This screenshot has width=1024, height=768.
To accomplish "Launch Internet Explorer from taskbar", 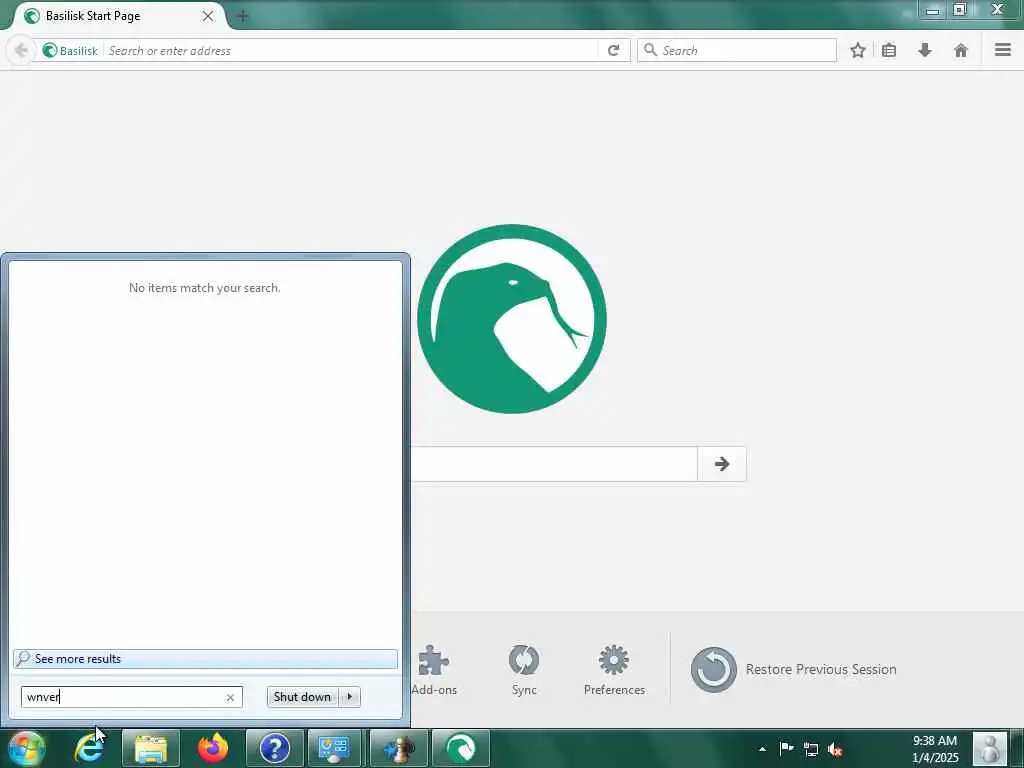I will coord(89,748).
